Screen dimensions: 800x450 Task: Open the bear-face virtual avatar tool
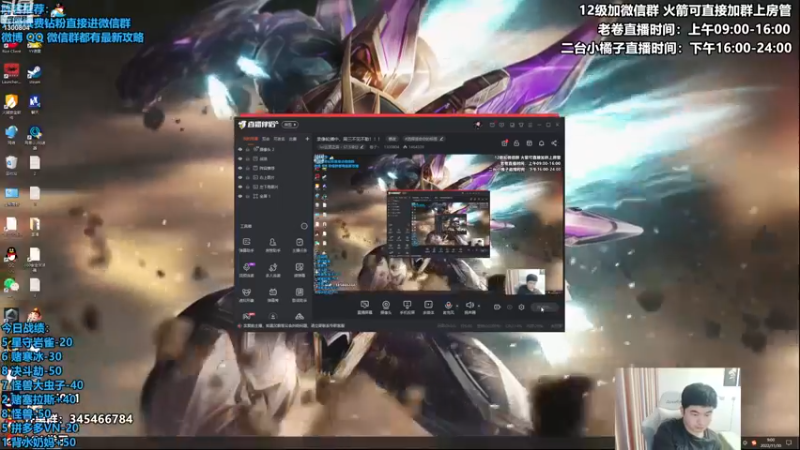pos(246,294)
